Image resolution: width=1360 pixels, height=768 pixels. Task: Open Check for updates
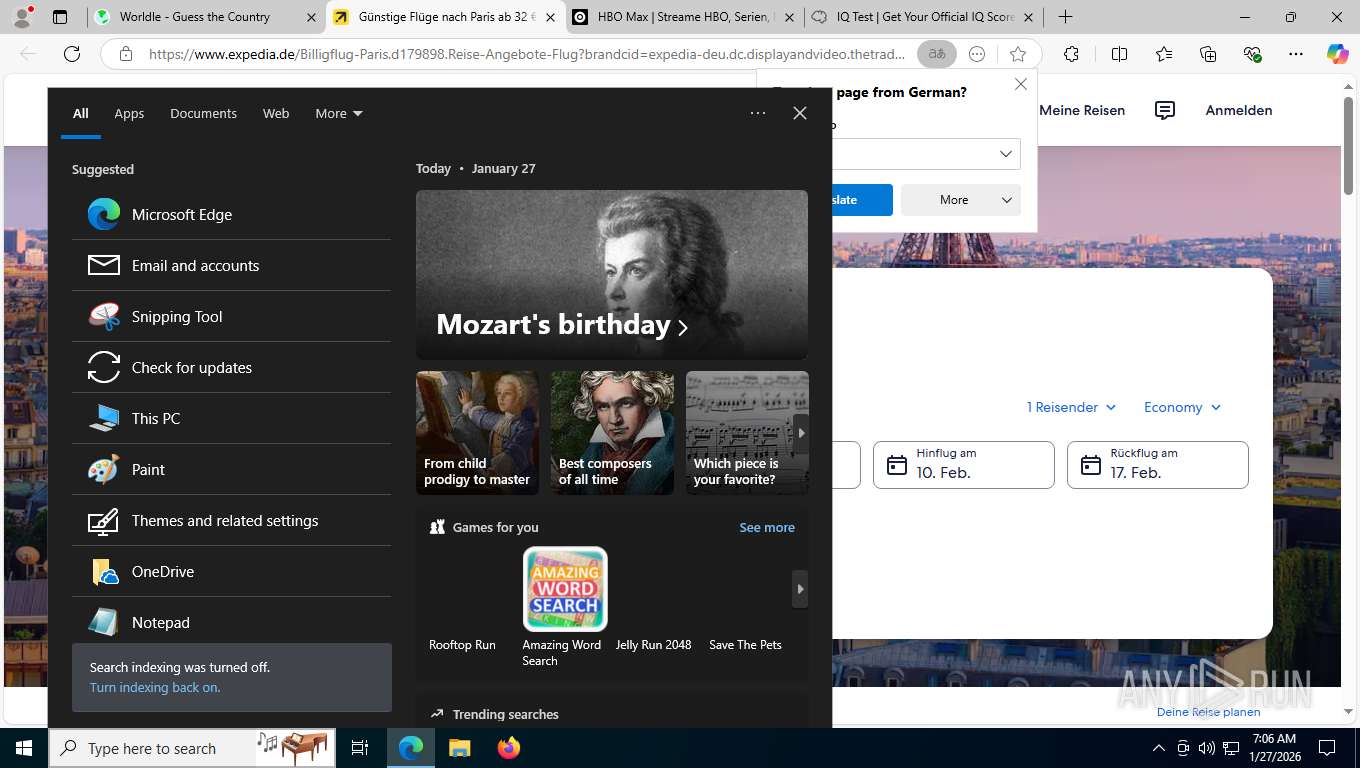click(x=231, y=367)
